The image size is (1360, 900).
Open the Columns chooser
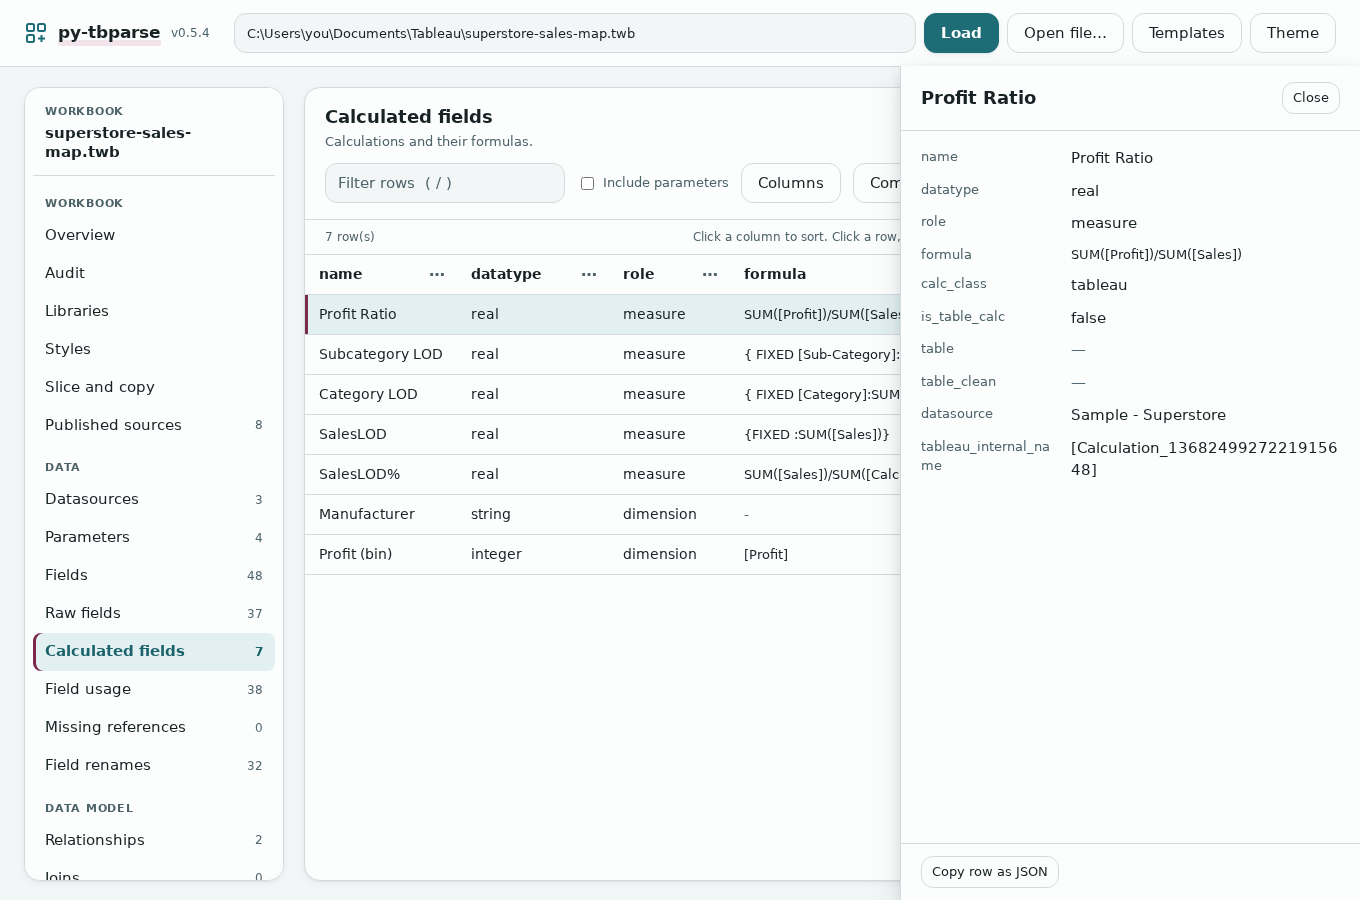[x=790, y=183]
